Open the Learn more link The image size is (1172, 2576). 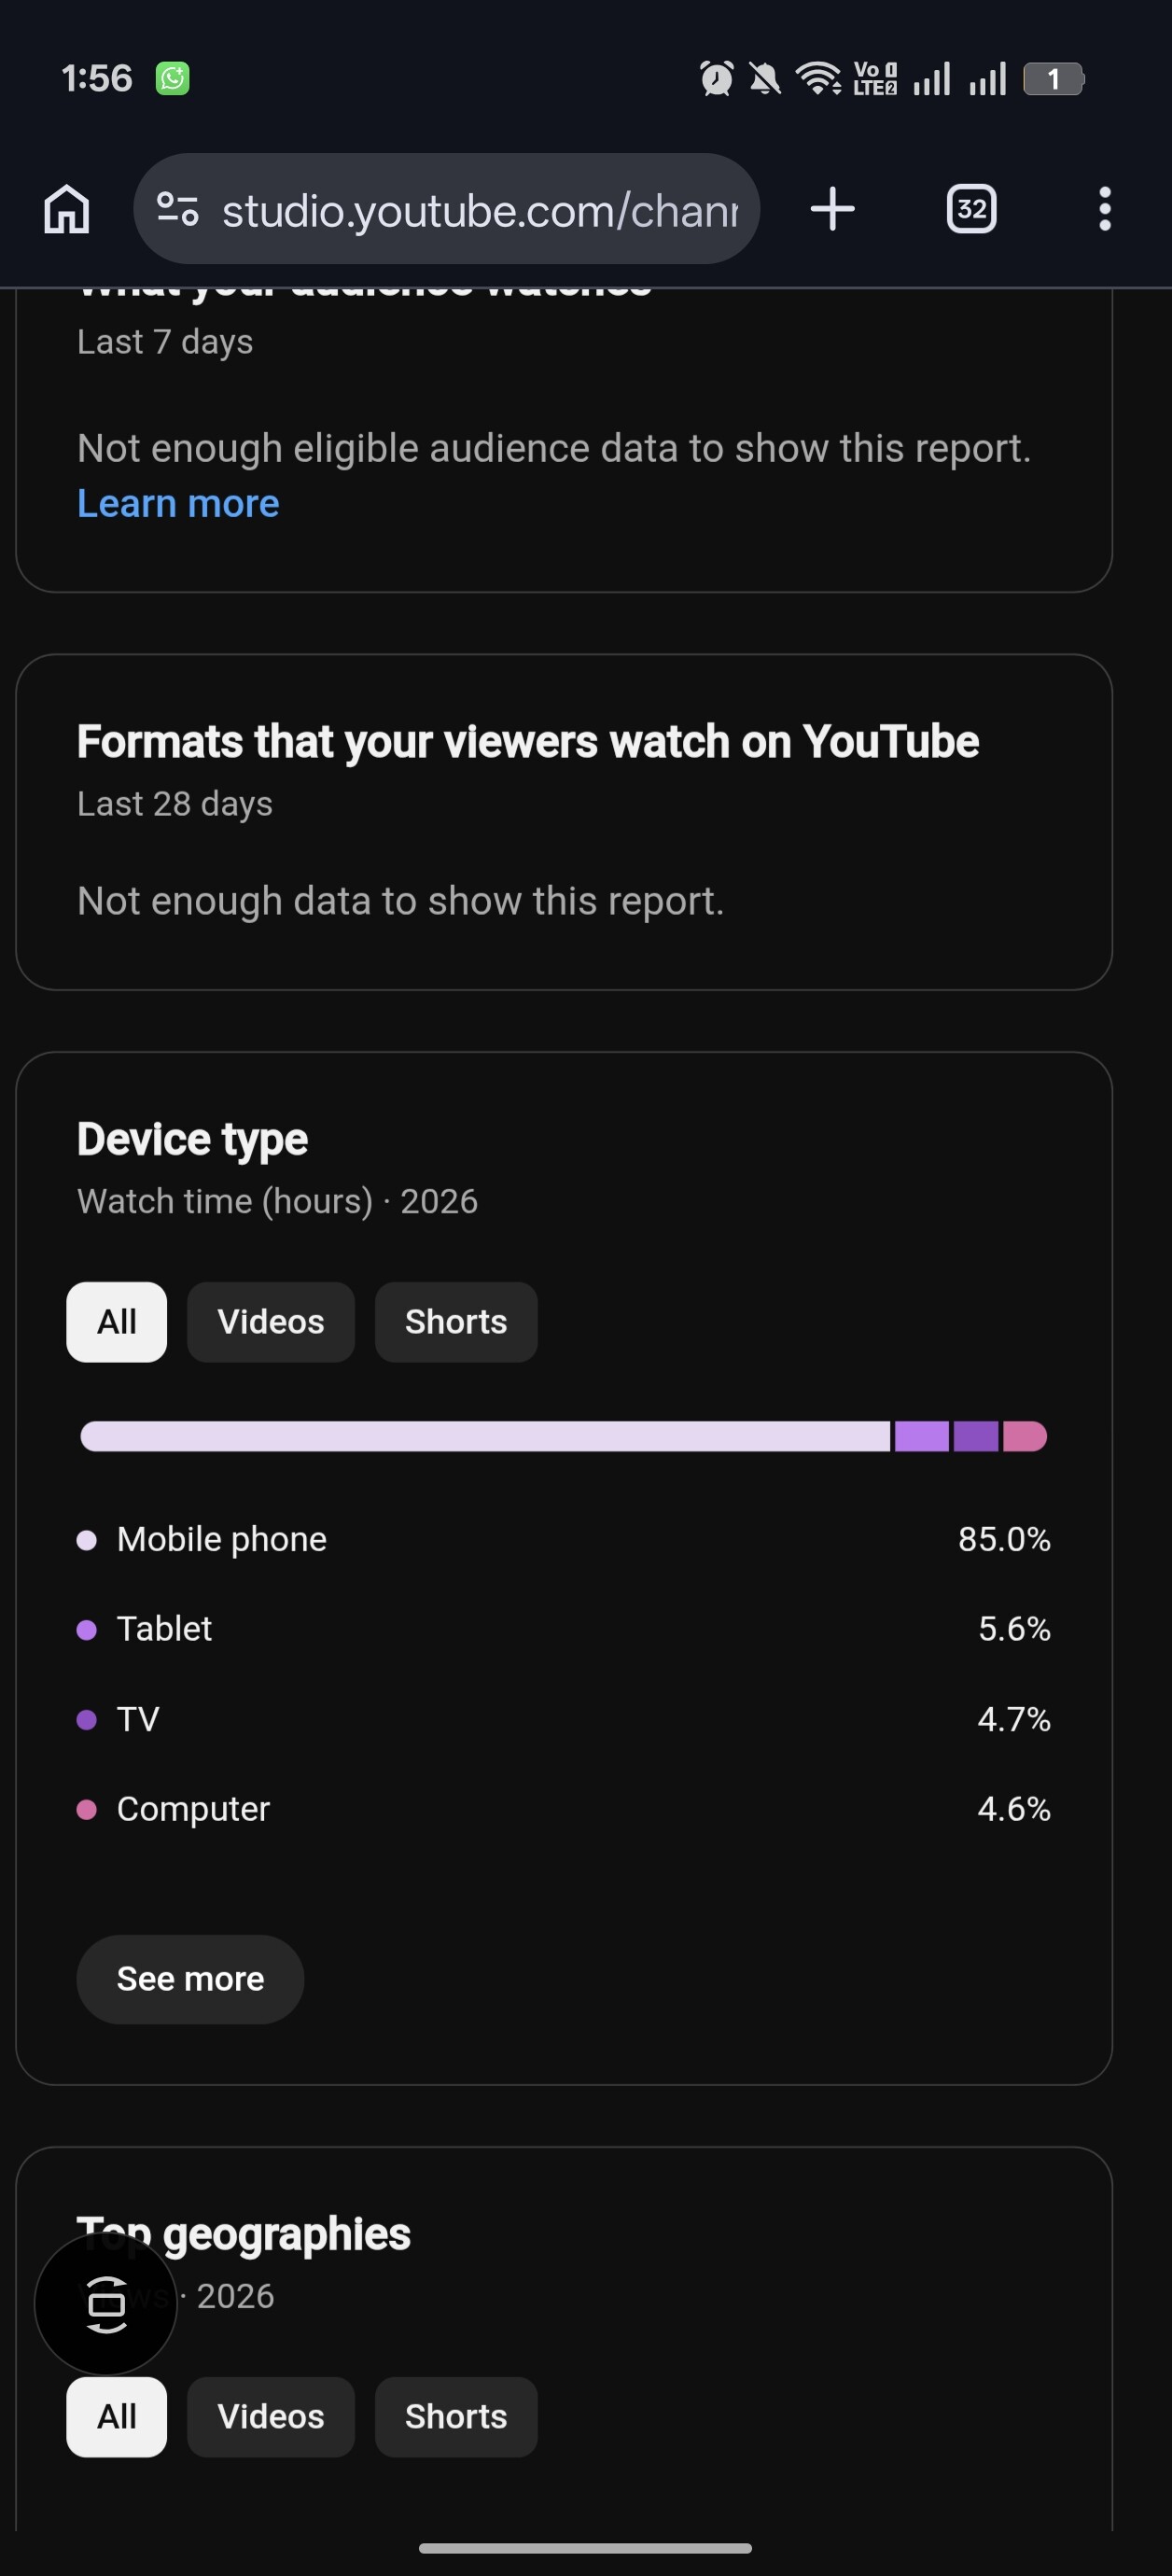pyautogui.click(x=178, y=503)
